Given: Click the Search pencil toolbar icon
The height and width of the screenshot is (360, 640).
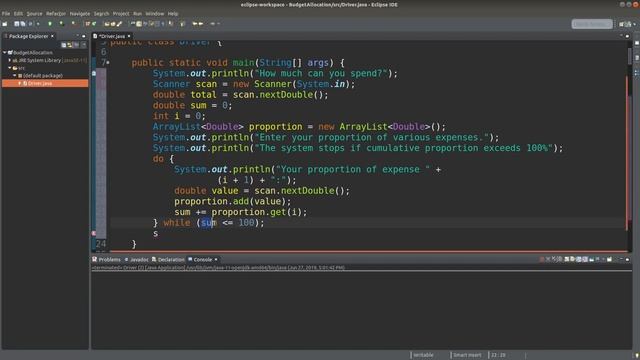Looking at the screenshot, I should [x=119, y=24].
